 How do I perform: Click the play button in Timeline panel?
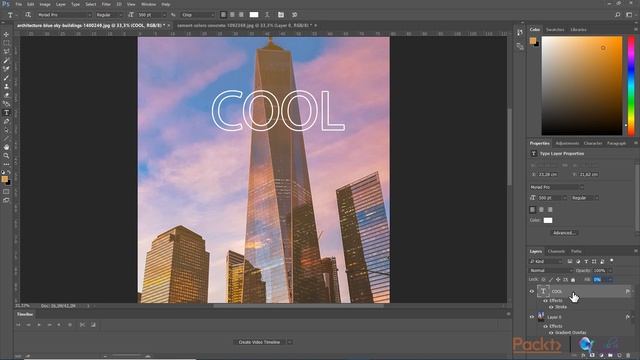tap(39, 325)
